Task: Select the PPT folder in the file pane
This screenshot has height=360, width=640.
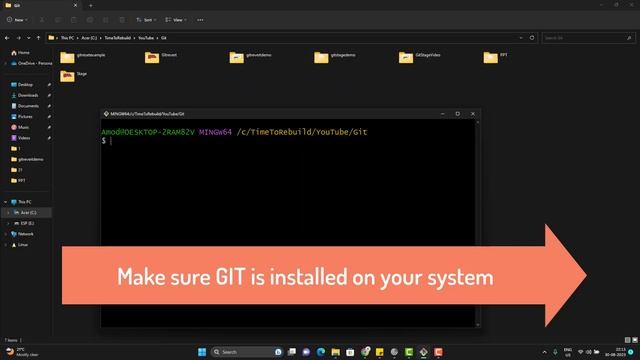Action: click(496, 57)
